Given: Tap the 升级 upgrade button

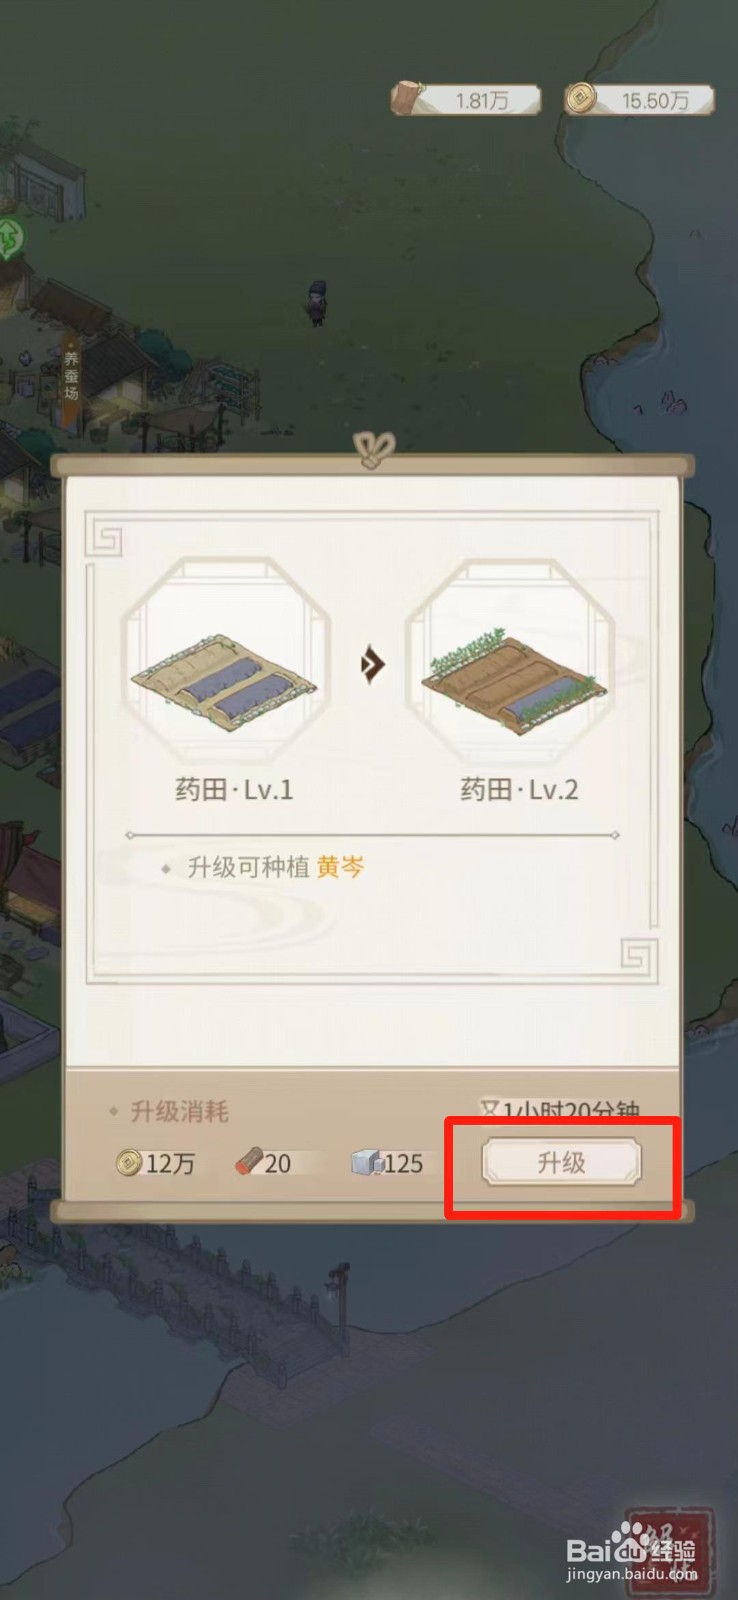Looking at the screenshot, I should click(x=561, y=1162).
